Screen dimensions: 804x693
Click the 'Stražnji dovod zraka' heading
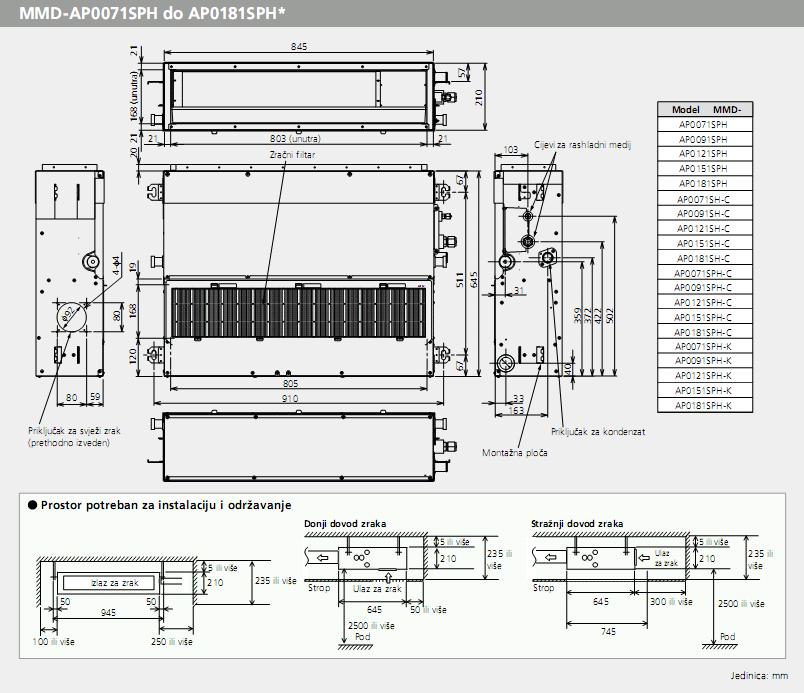click(577, 523)
